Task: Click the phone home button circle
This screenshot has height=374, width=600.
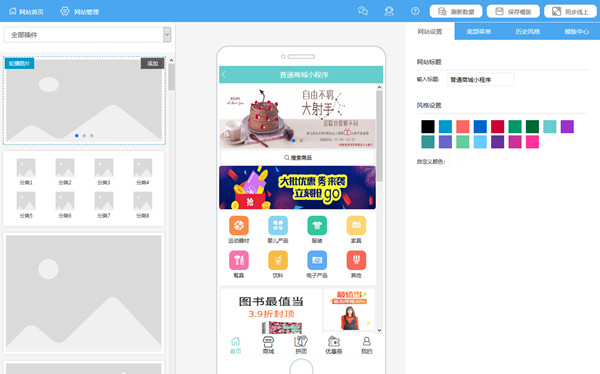Action: pyautogui.click(x=301, y=367)
